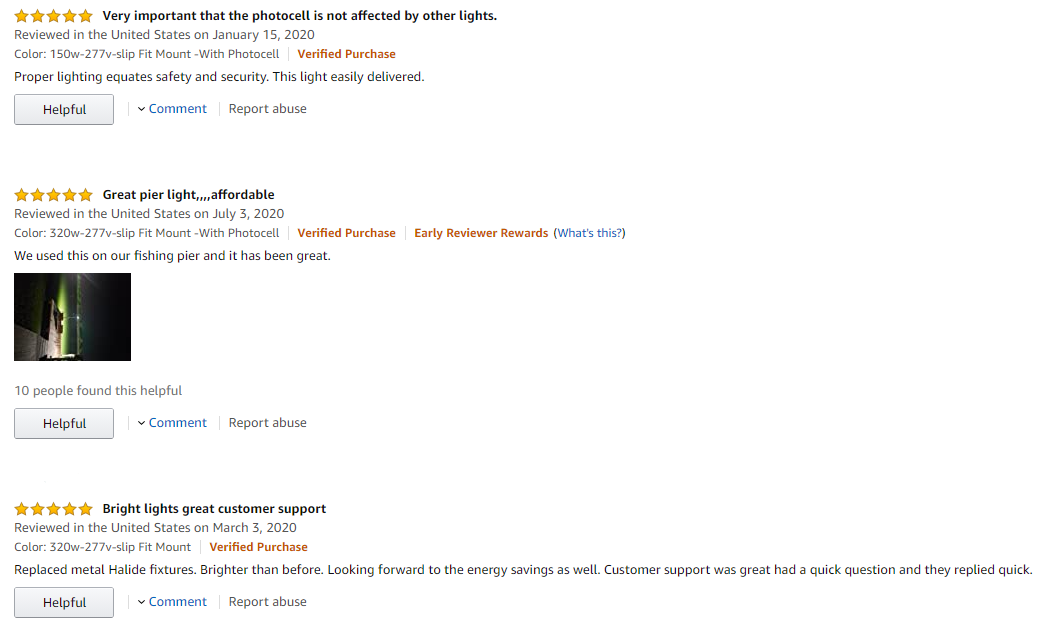Click Verified Purchase on the January review

click(x=346, y=54)
